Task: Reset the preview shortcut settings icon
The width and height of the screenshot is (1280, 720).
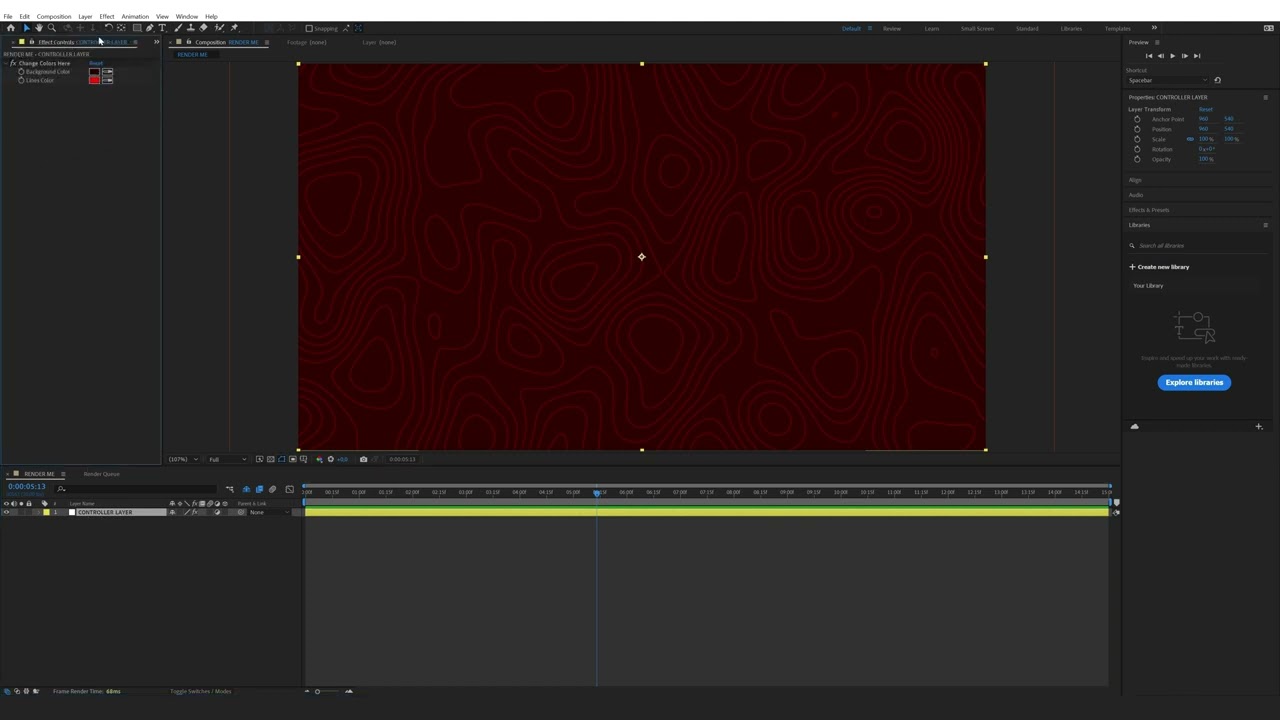Action: tap(1217, 80)
